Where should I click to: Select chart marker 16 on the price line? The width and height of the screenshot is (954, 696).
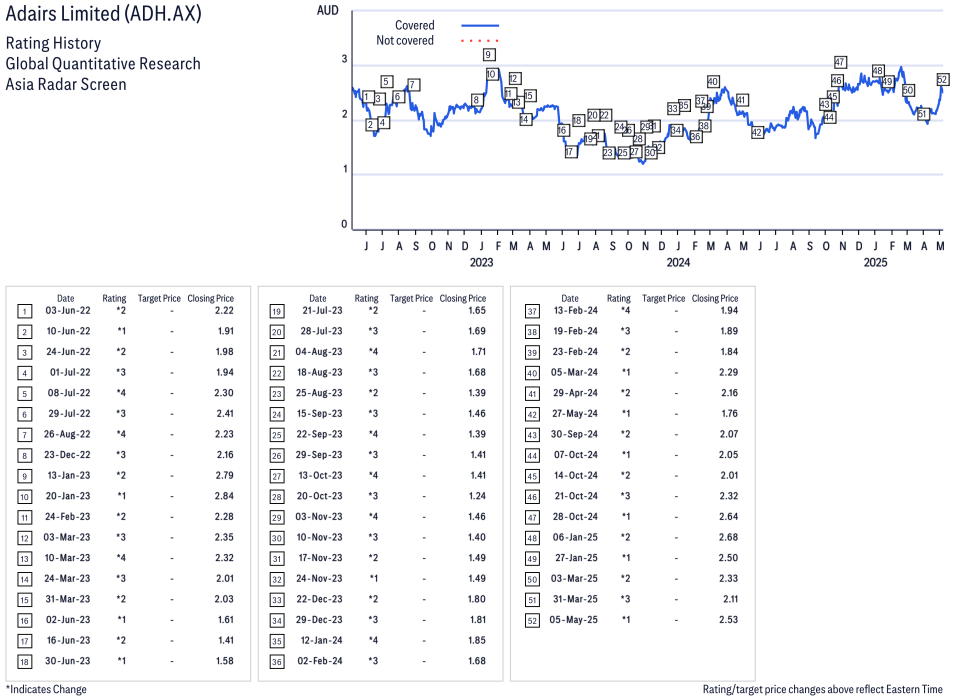(562, 130)
